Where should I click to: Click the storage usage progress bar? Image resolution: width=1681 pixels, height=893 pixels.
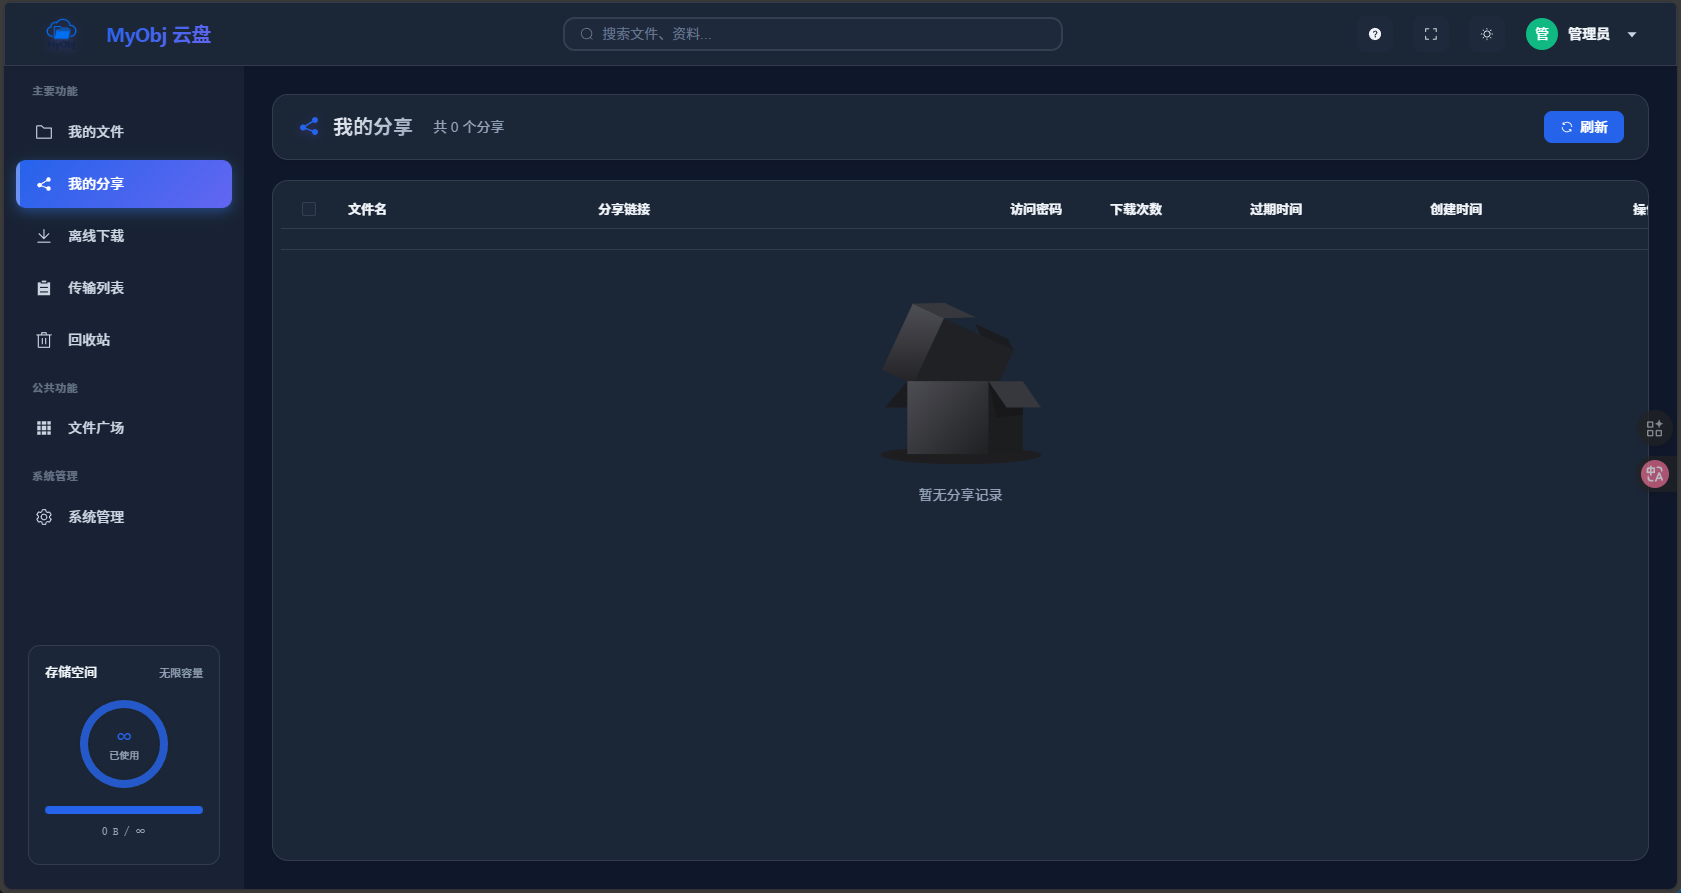[x=124, y=810]
